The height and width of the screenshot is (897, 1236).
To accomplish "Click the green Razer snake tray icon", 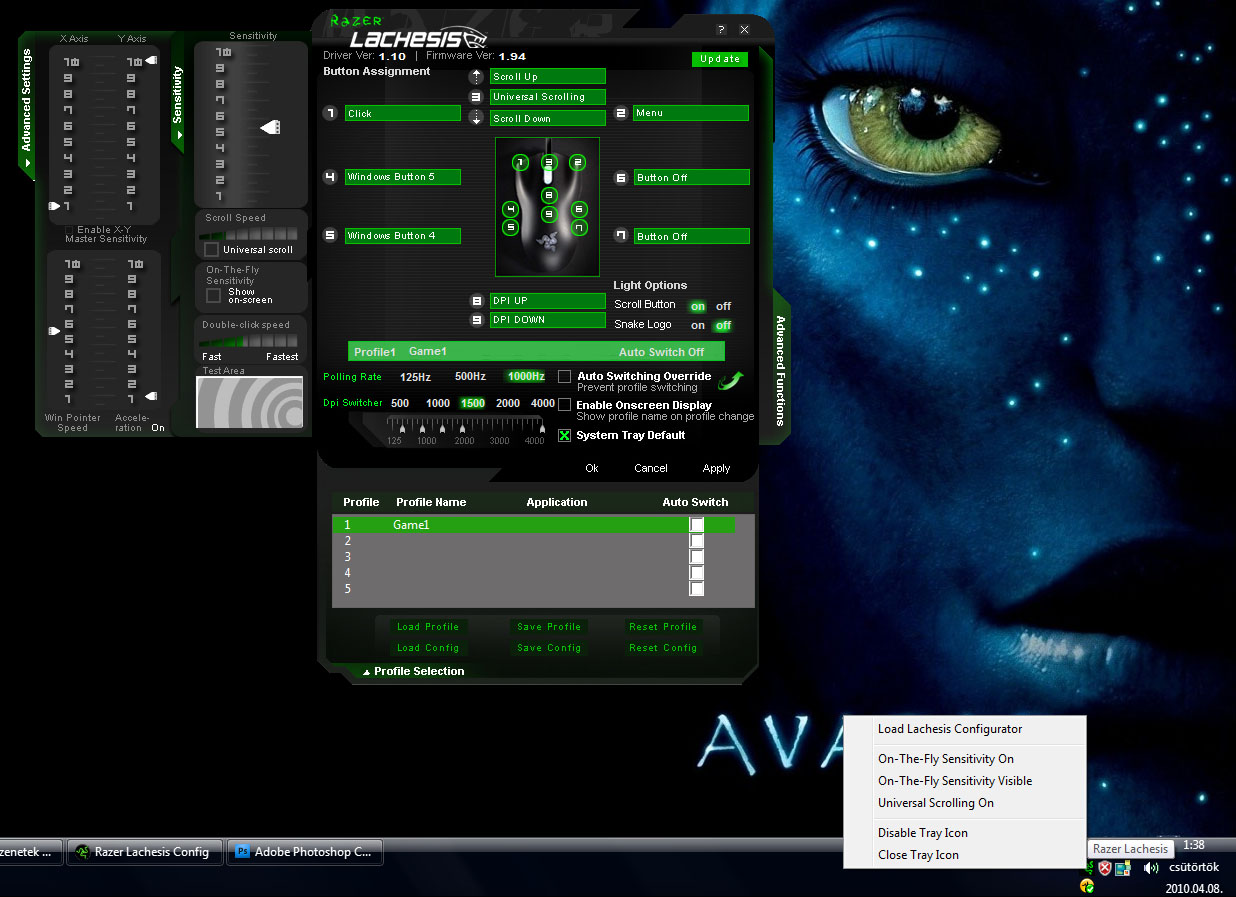I will 1089,868.
